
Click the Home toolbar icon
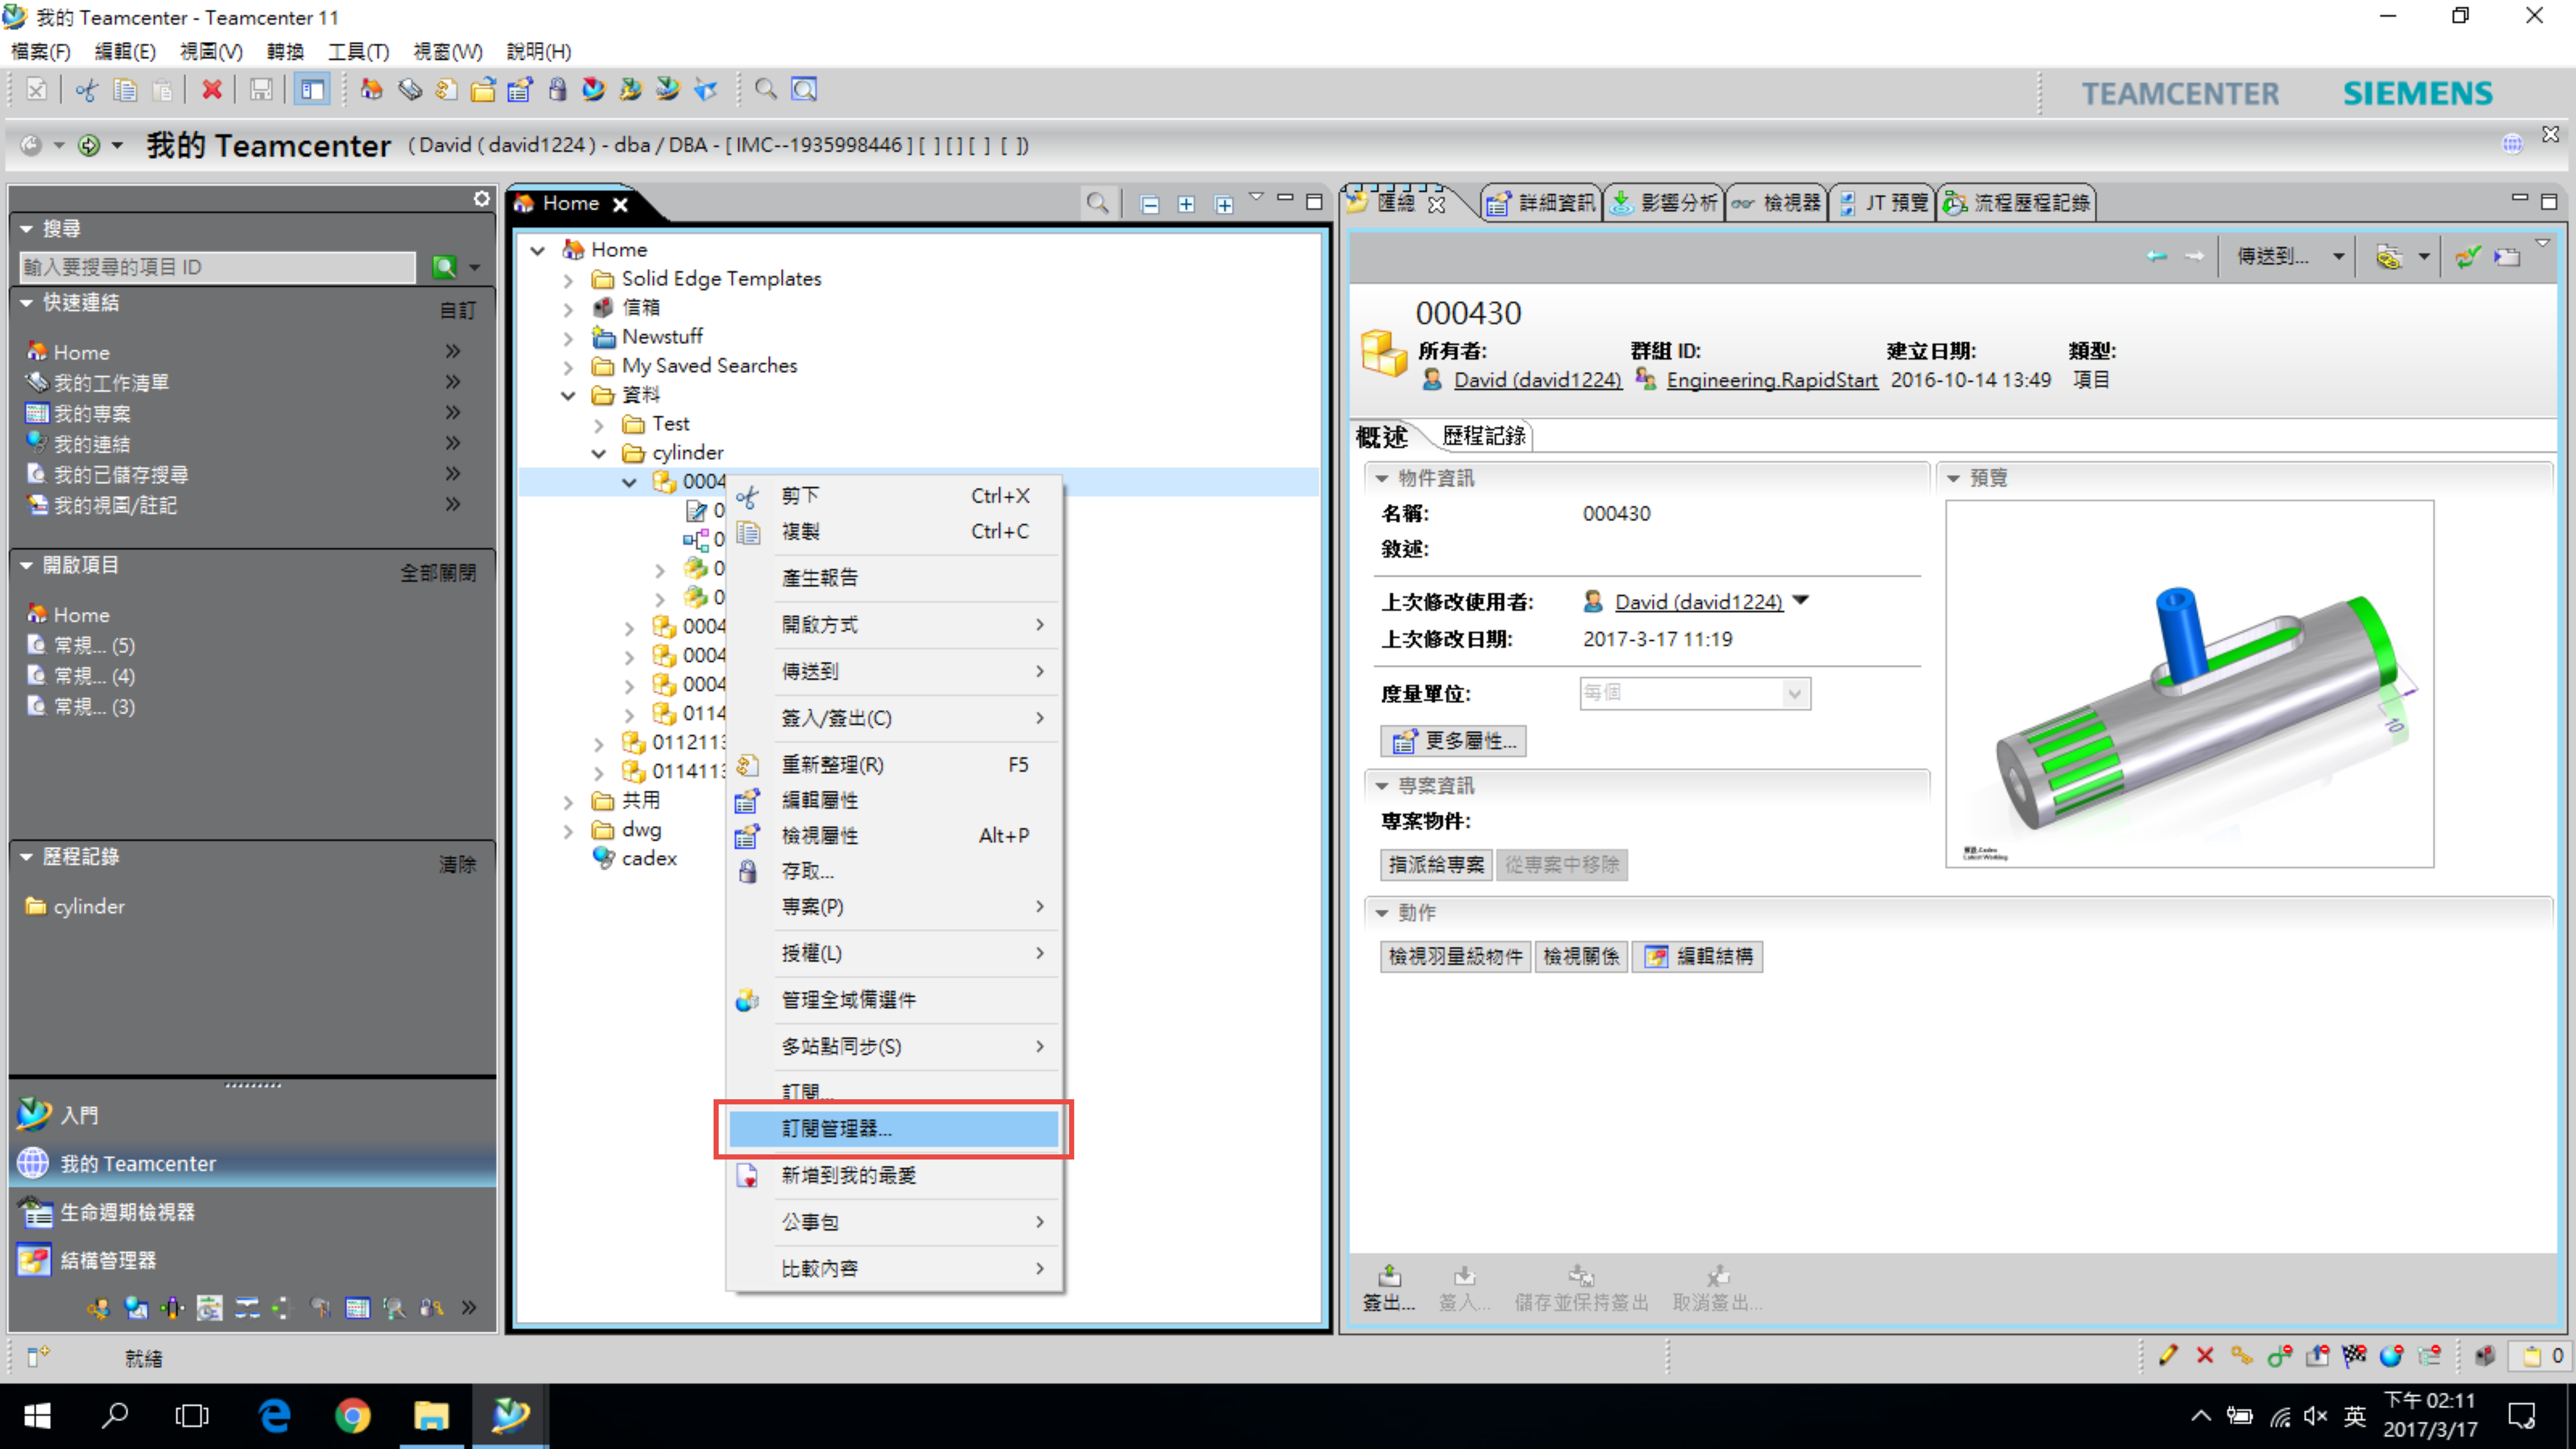371,90
